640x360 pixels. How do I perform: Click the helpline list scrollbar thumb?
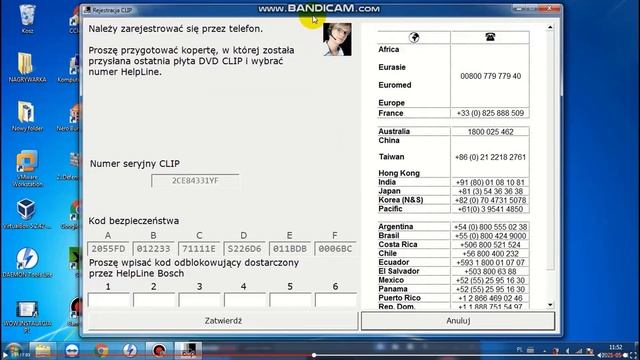pos(550,151)
